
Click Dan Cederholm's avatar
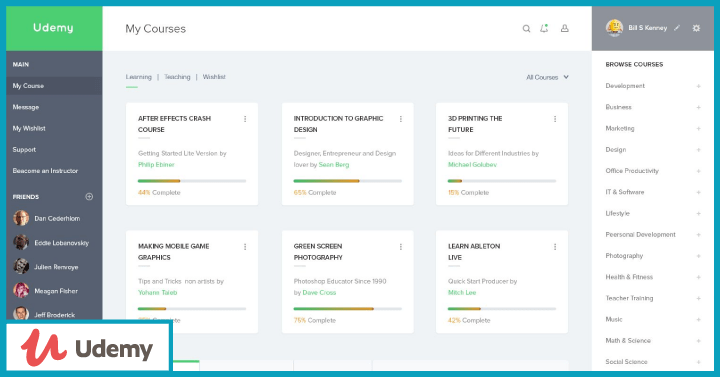21,218
